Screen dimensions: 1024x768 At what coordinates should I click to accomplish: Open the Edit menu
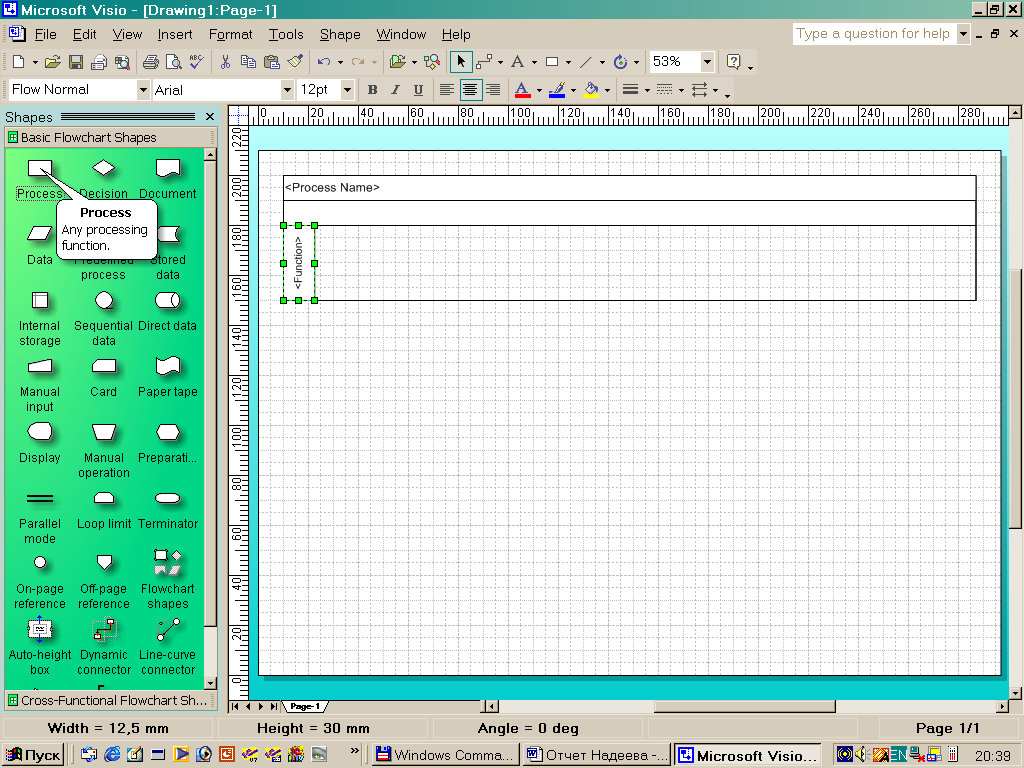click(x=84, y=34)
